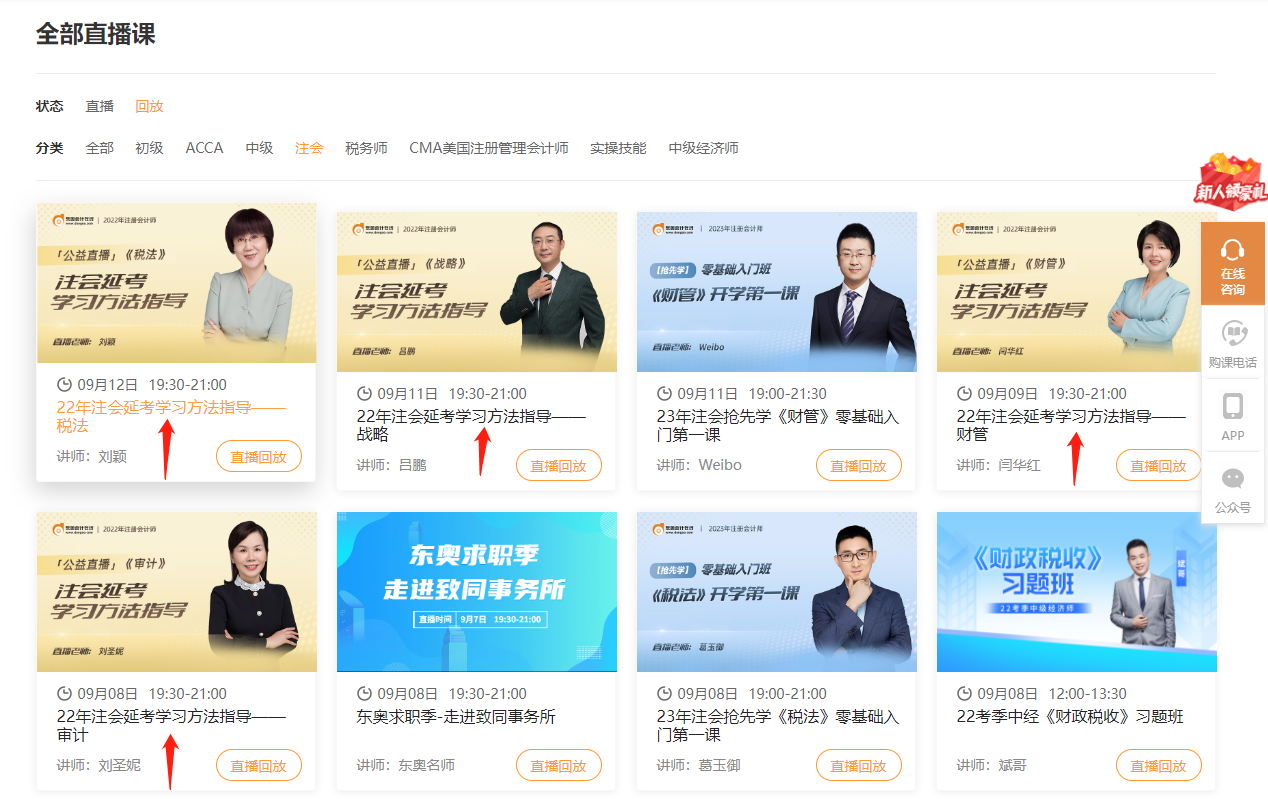Select the 直播 status filter
Viewport: 1268px width, 799px height.
click(x=100, y=106)
